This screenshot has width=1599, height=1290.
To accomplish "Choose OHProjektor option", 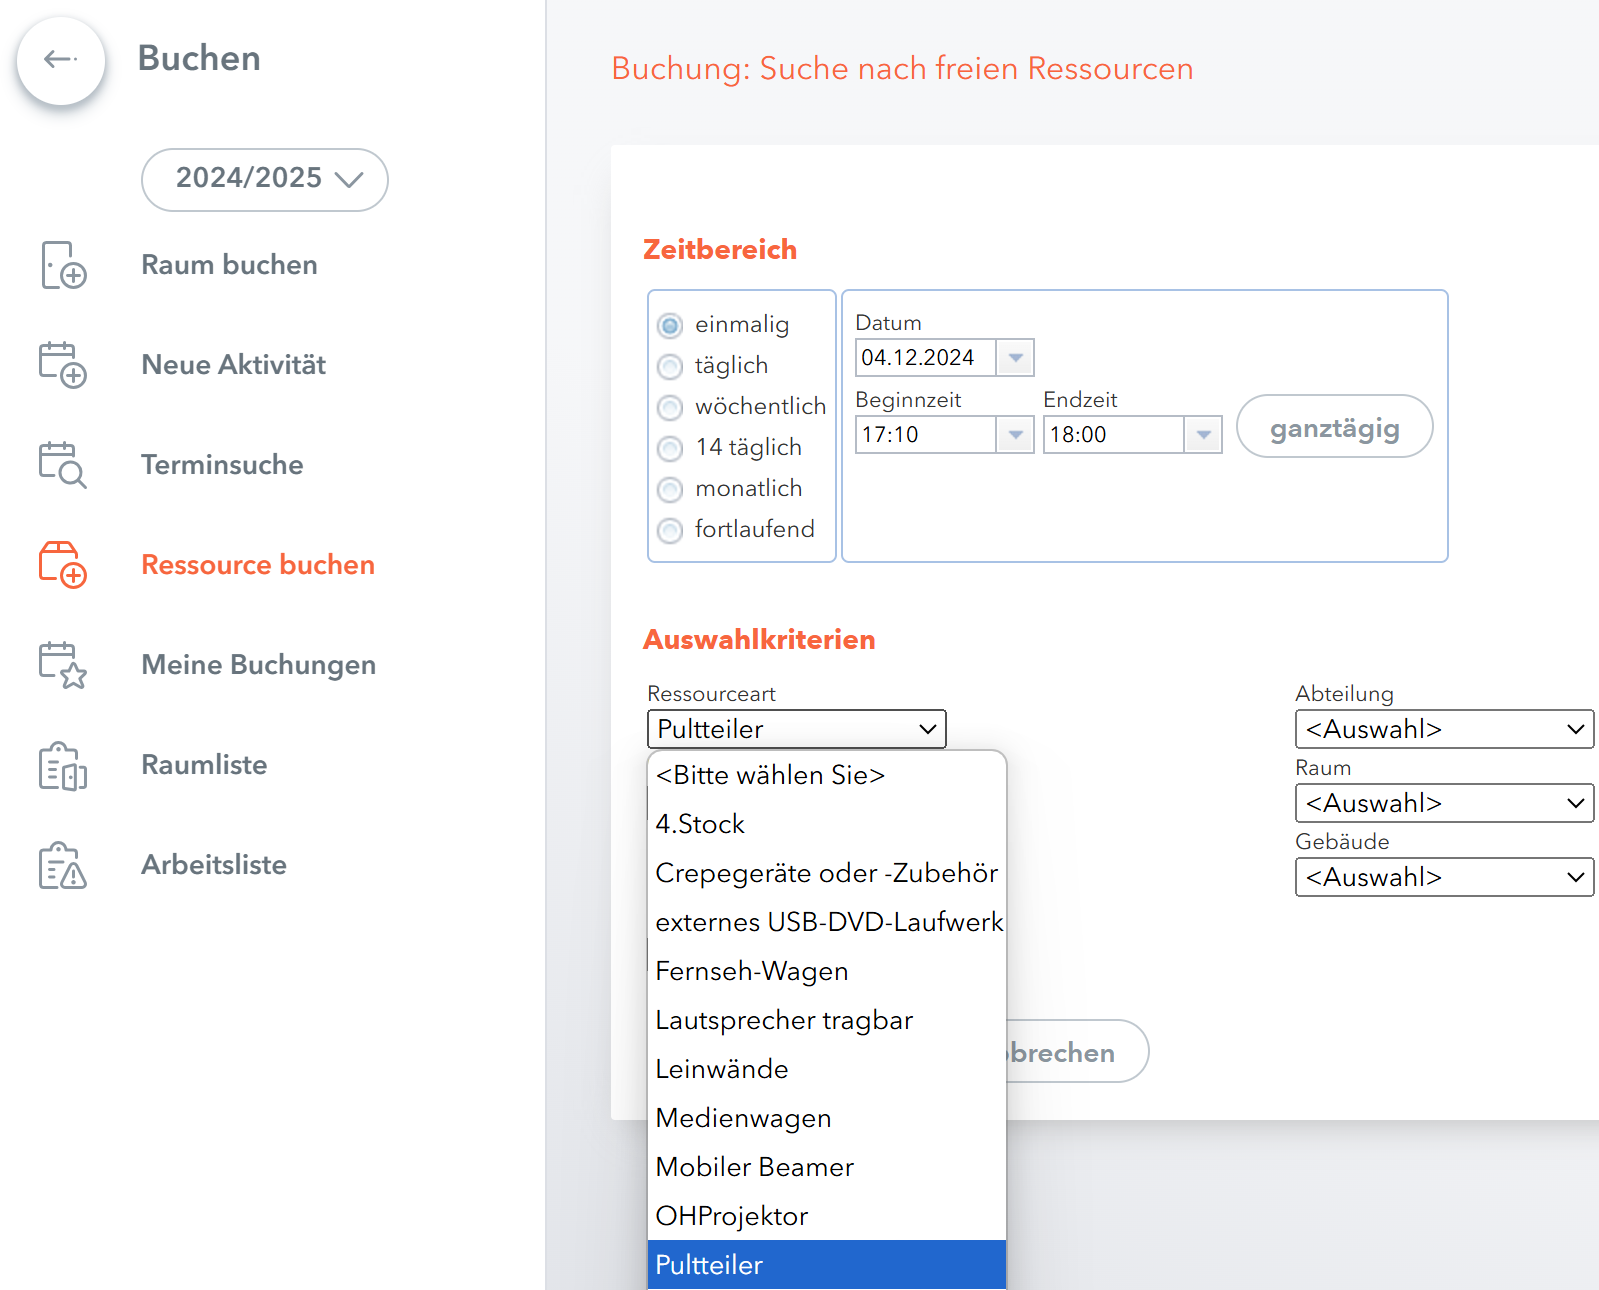I will point(827,1216).
